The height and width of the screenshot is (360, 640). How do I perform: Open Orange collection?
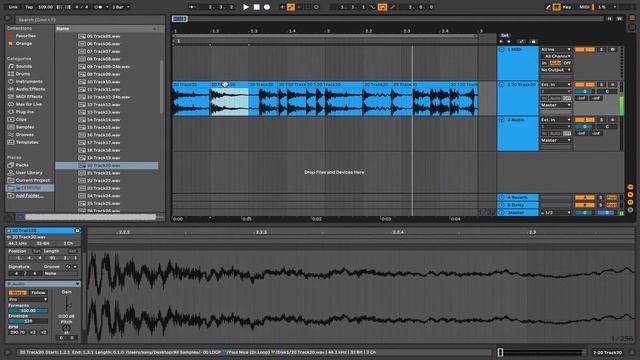coord(24,43)
